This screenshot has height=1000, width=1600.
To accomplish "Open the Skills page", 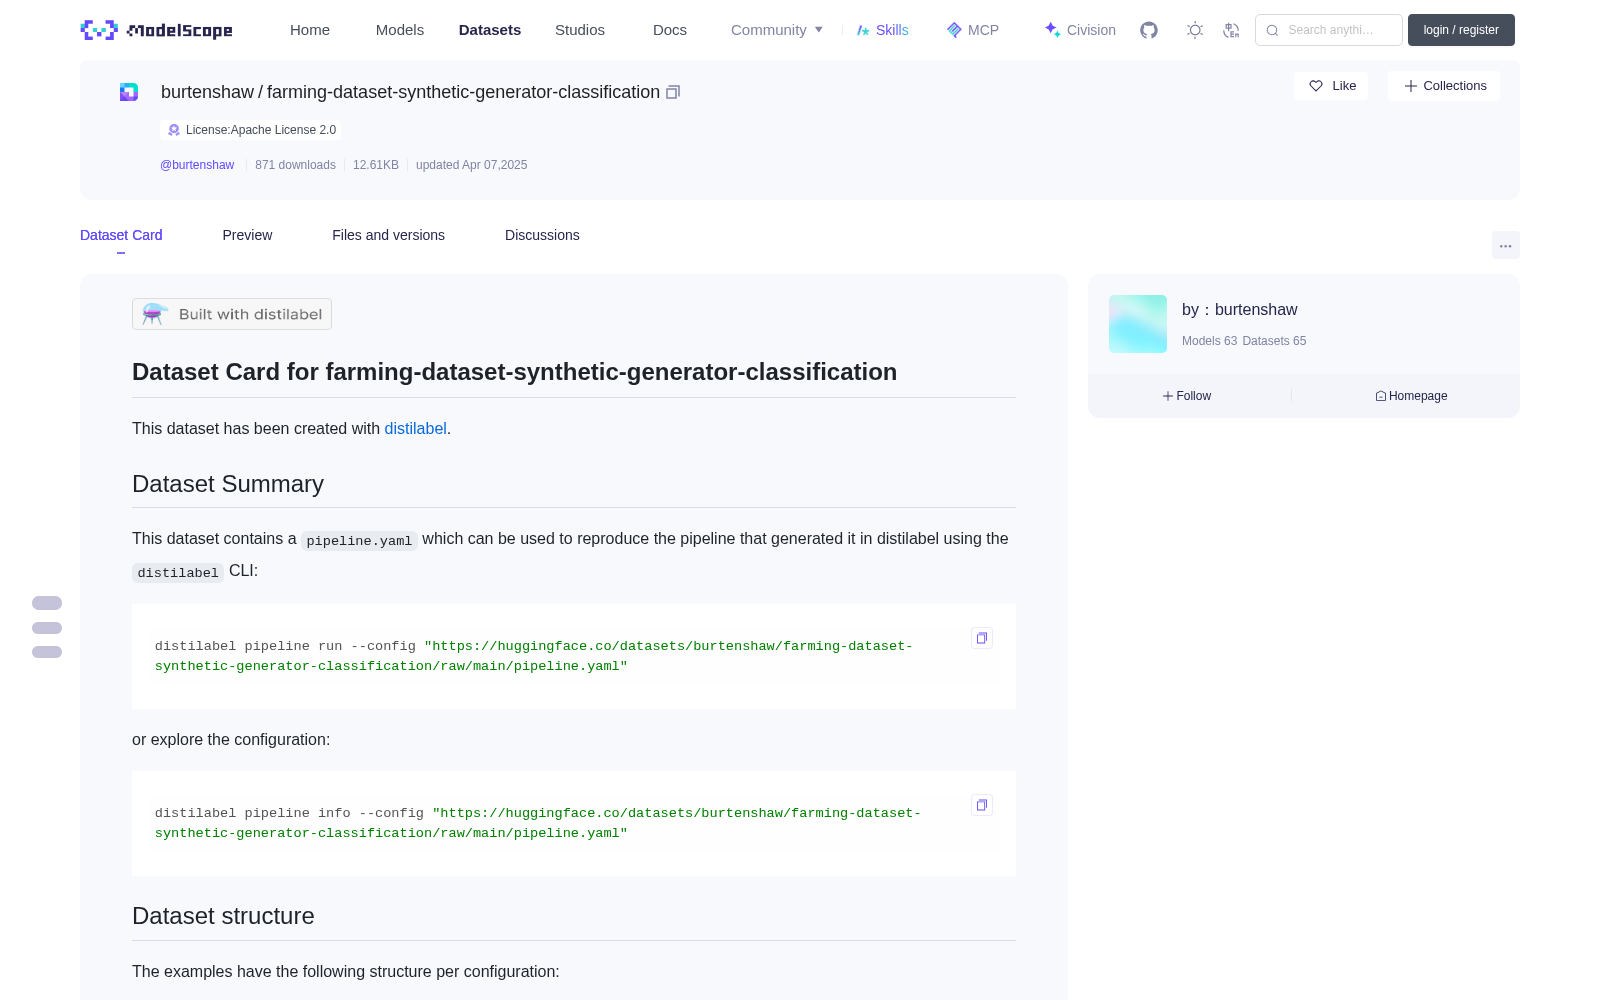I will 882,30.
